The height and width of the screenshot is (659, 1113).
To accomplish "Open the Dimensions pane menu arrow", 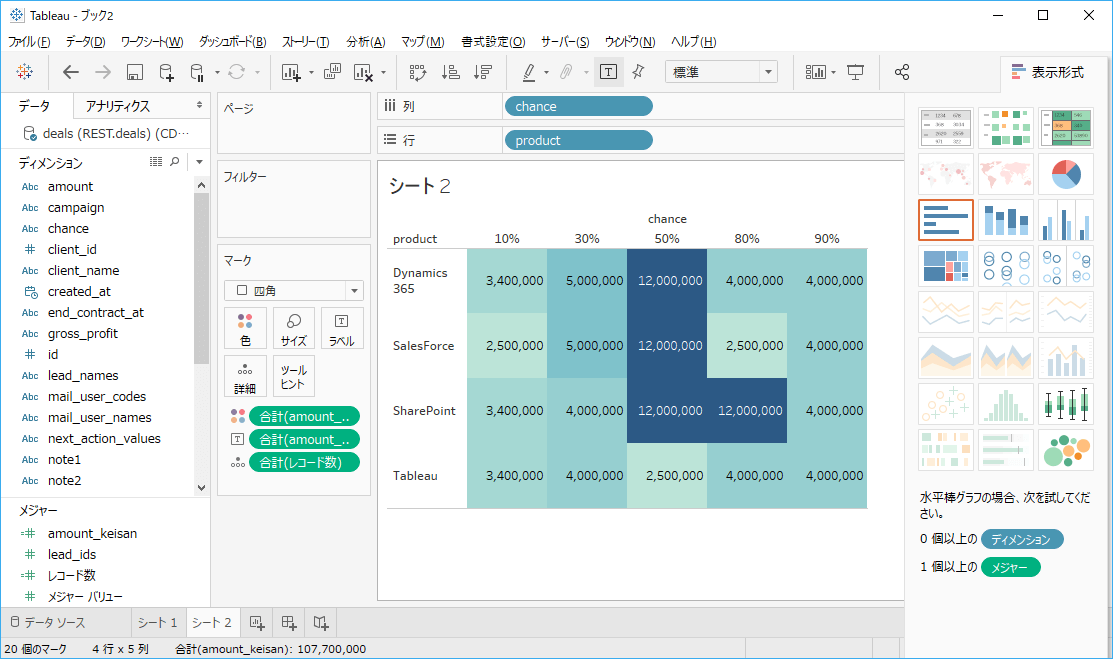I will [199, 162].
